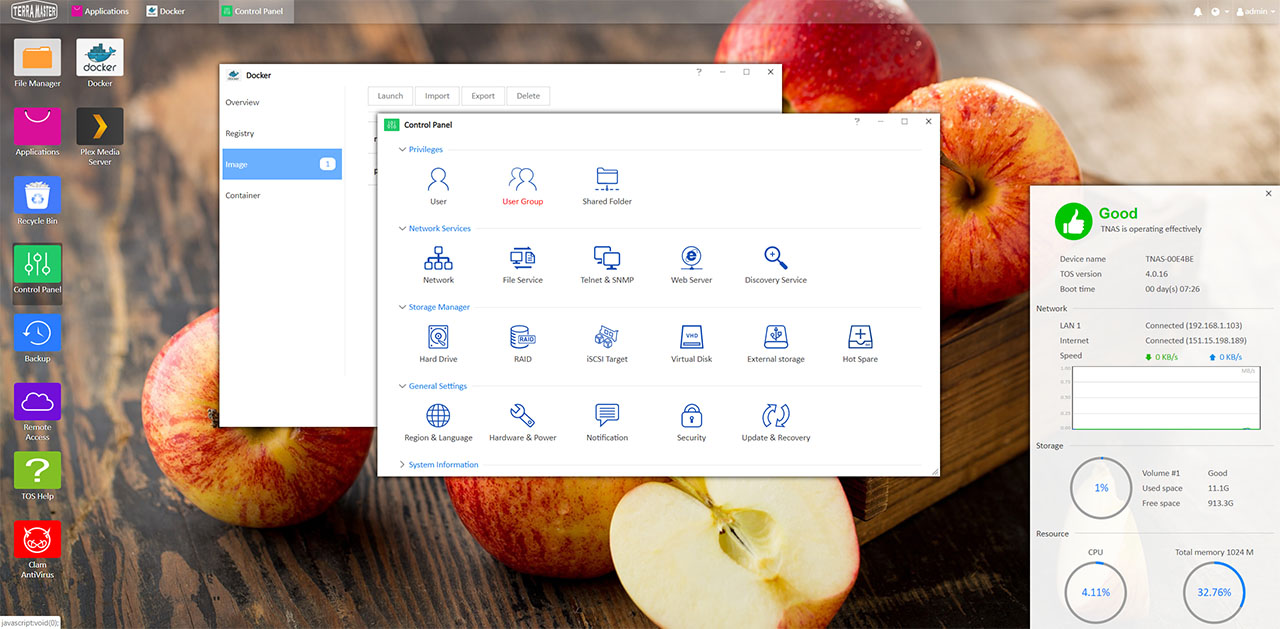The image size is (1280, 629).
Task: Click the Launch button in Docker
Action: (x=390, y=96)
